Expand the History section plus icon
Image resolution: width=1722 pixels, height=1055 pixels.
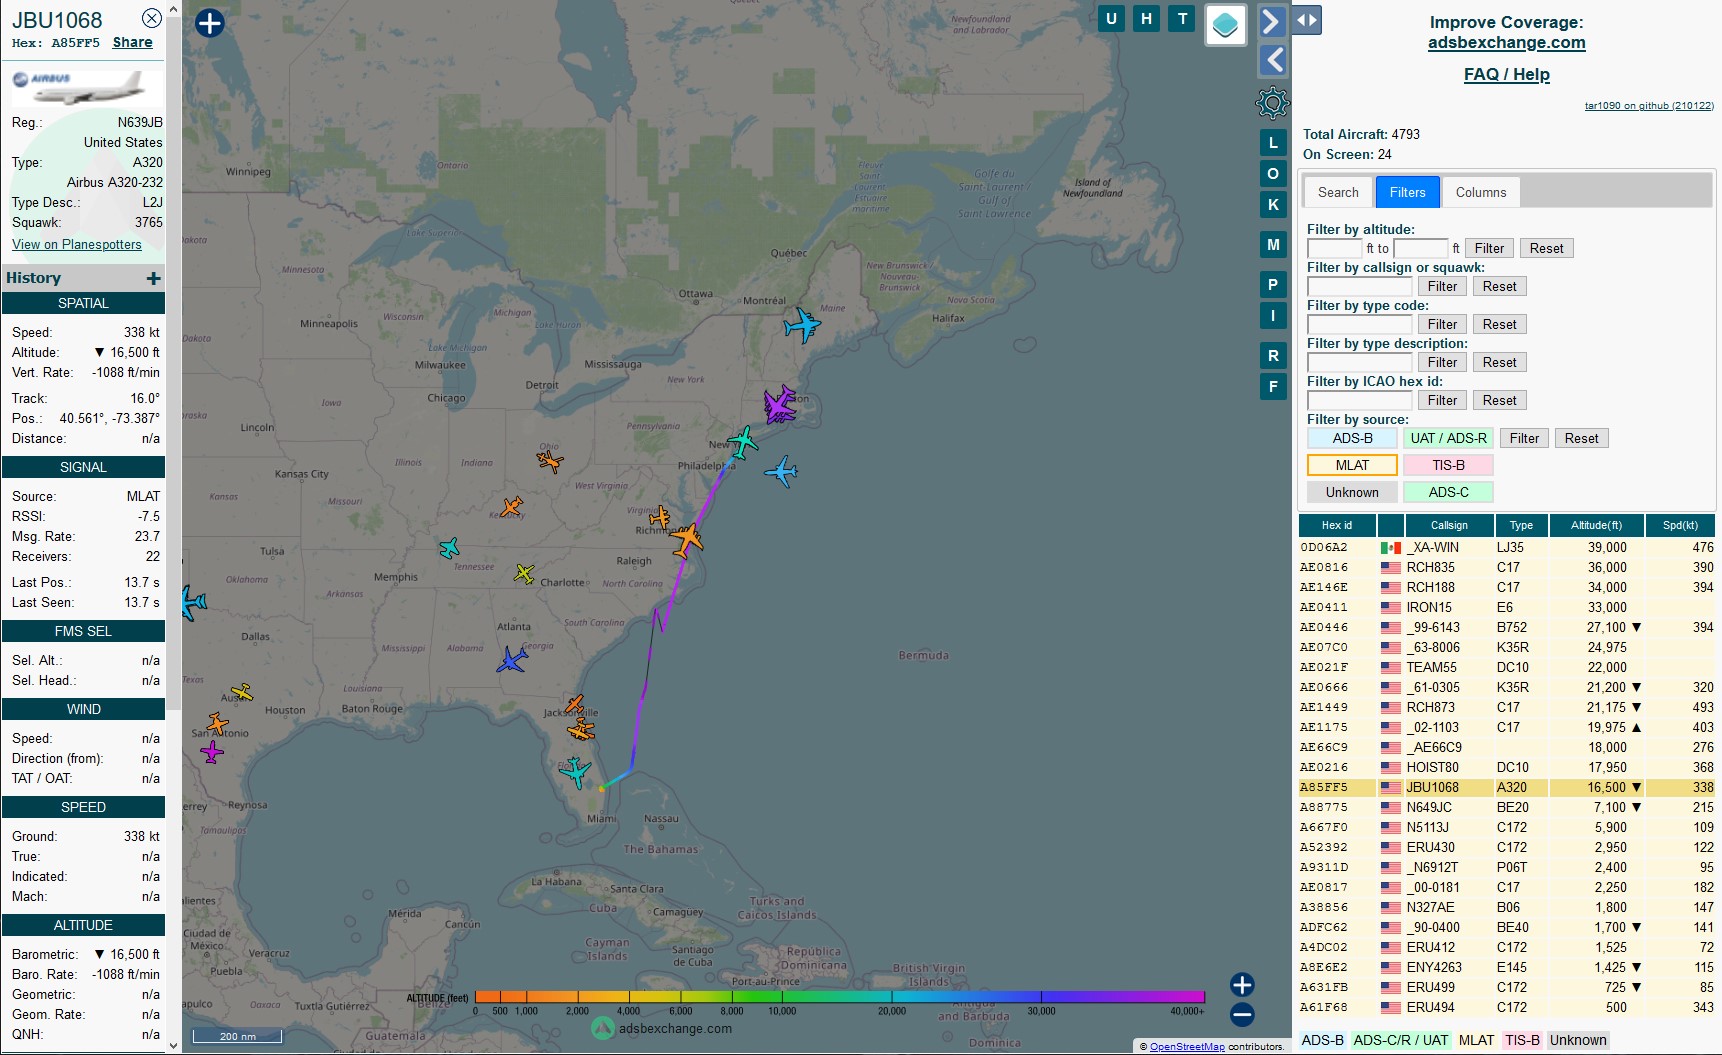click(x=153, y=278)
